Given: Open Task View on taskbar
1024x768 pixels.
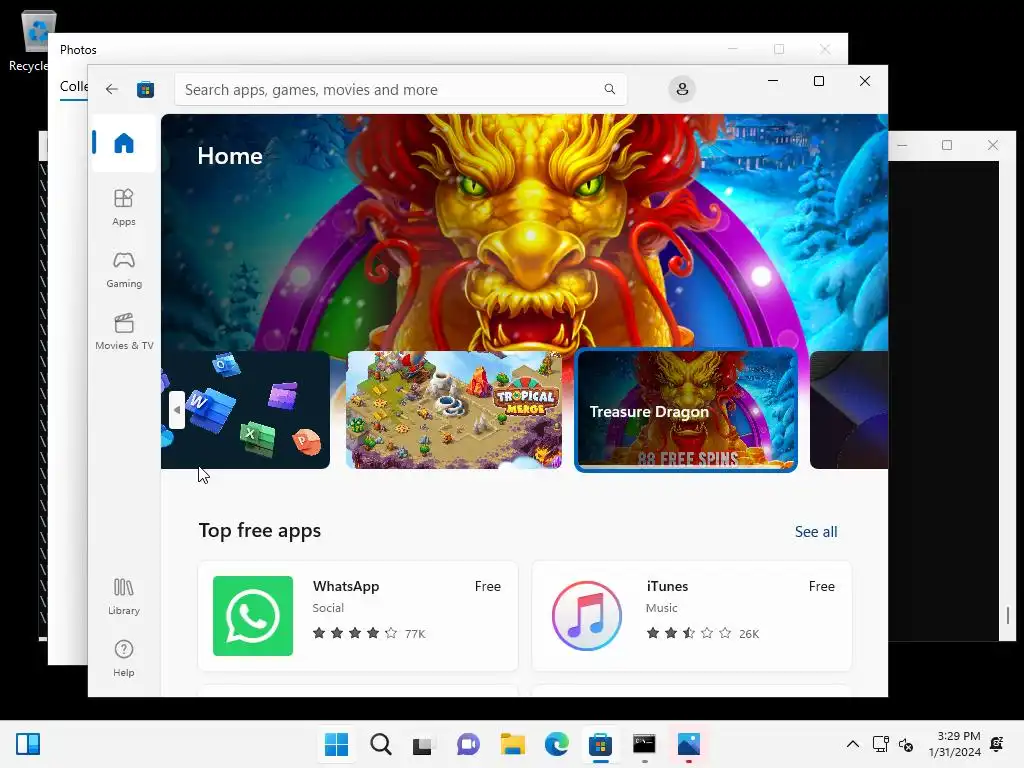Looking at the screenshot, I should click(423, 744).
